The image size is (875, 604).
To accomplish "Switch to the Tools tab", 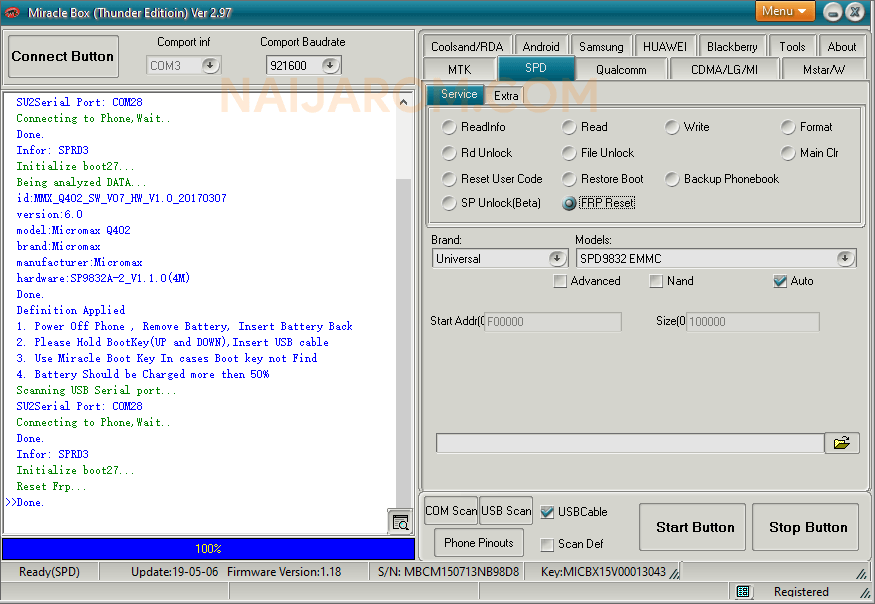I will click(792, 46).
